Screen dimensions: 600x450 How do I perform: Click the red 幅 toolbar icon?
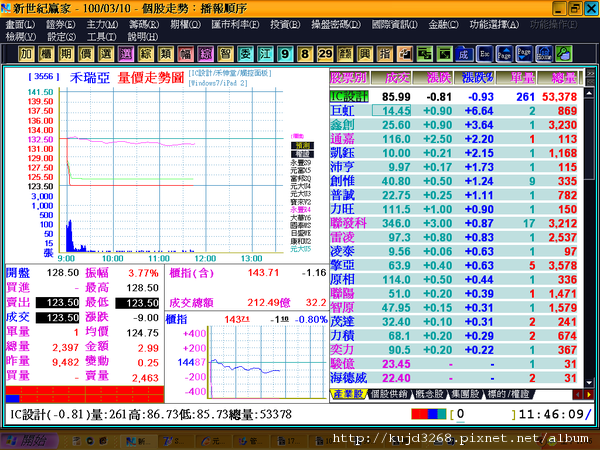pos(185,54)
